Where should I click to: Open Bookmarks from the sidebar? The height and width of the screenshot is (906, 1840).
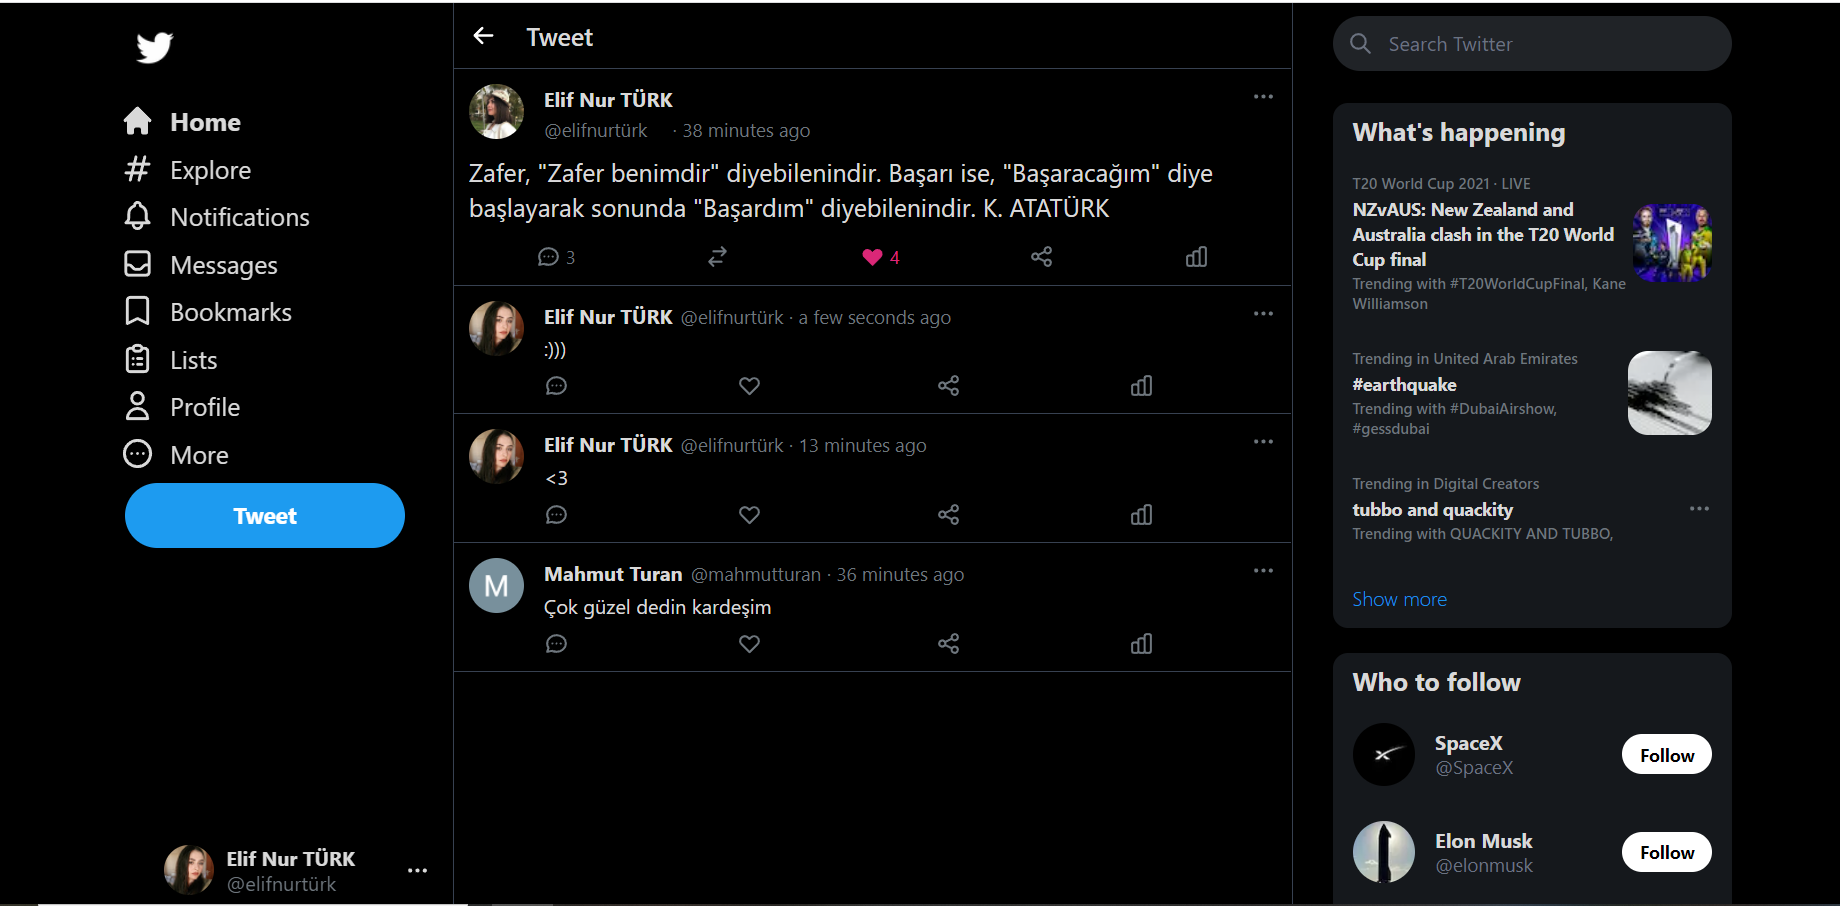[x=207, y=312]
